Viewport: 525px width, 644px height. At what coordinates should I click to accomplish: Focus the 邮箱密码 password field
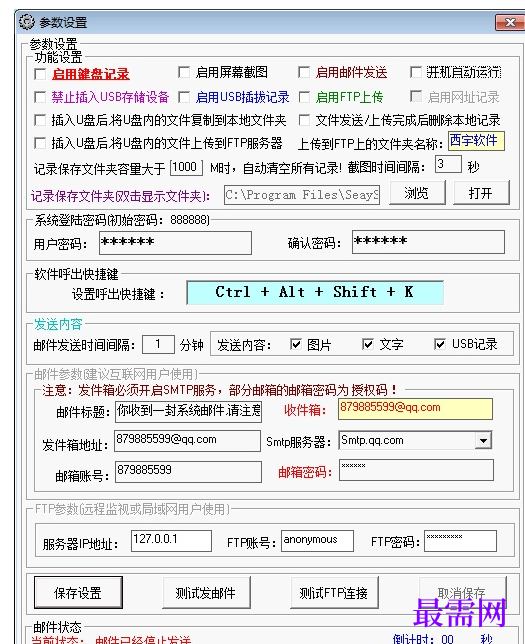point(417,470)
